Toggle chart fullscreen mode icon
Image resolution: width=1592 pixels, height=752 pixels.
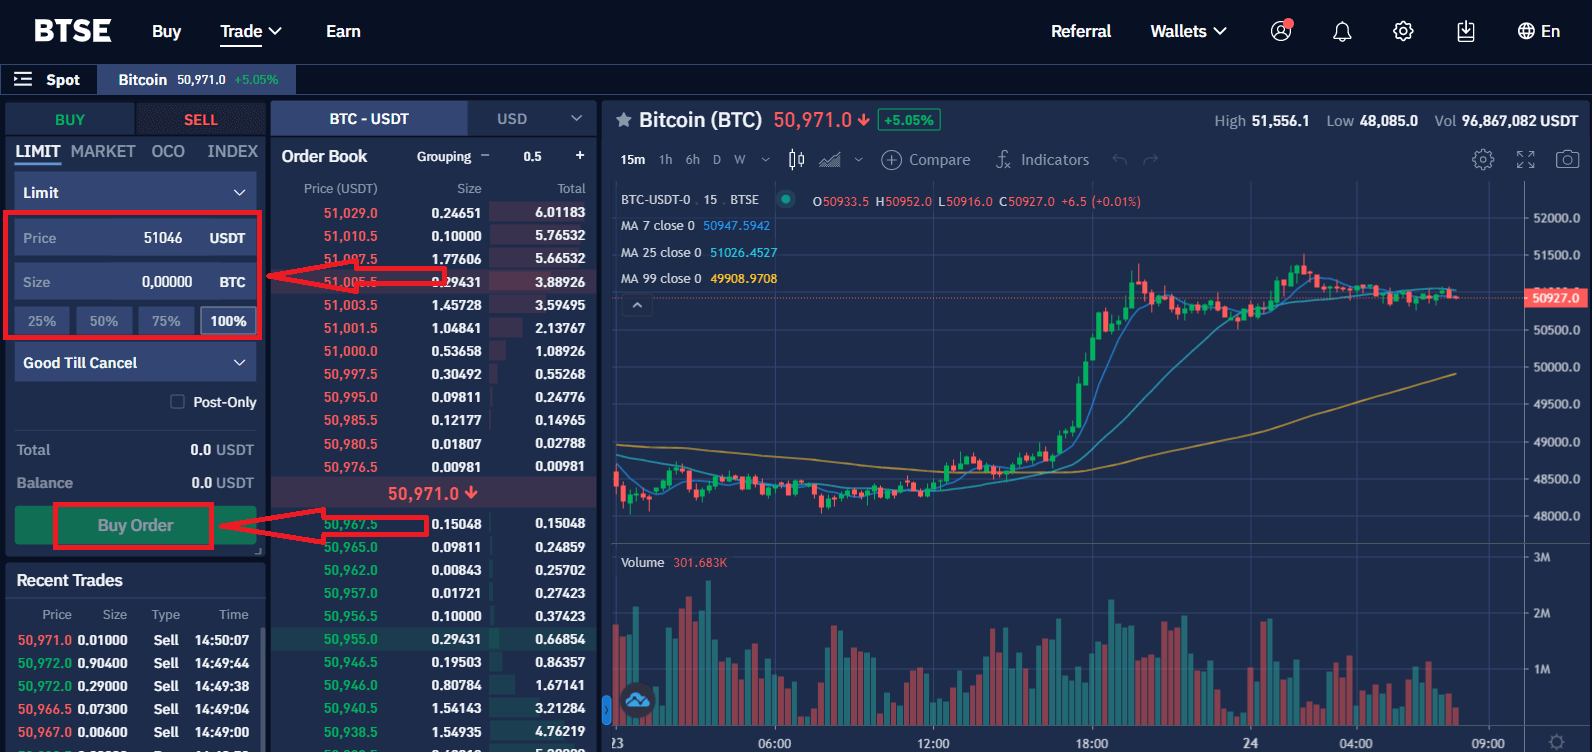(1525, 160)
